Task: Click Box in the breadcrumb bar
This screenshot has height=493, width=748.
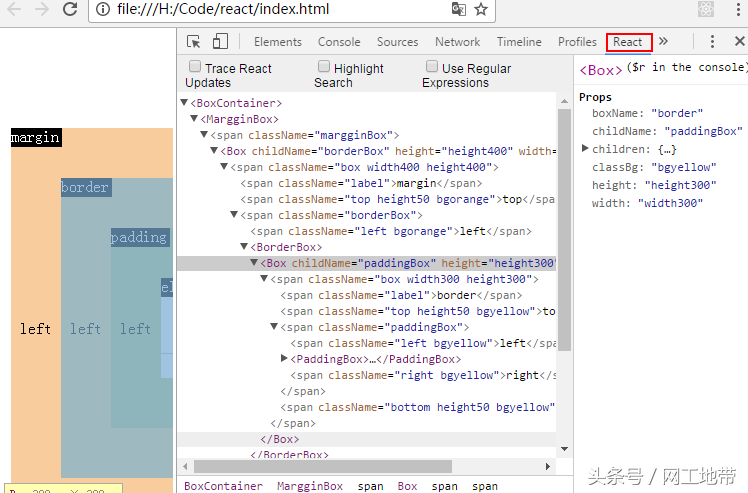Action: point(407,486)
